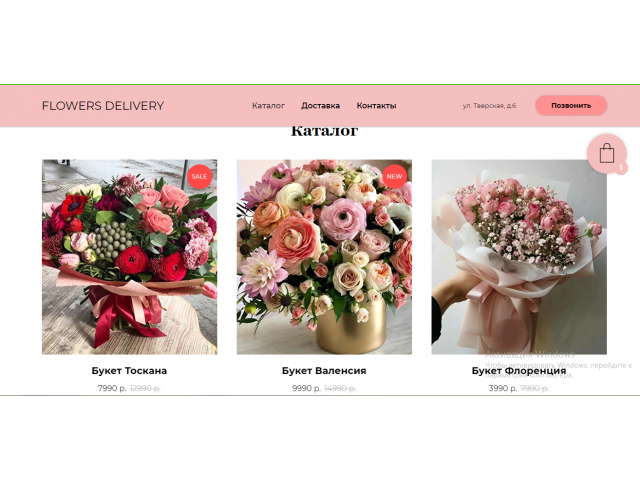
Task: Click the 9990 р. price
Action: pyautogui.click(x=306, y=388)
